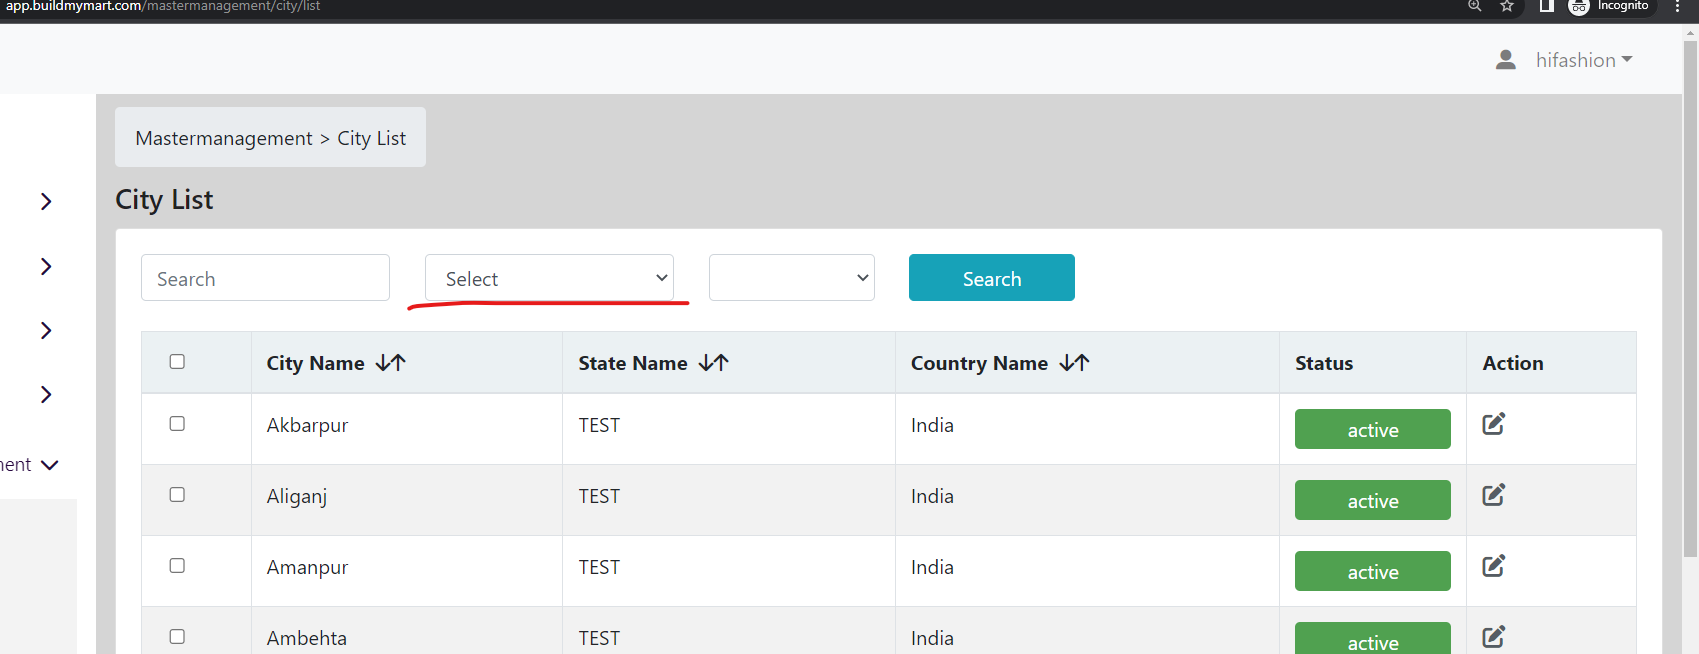Check the Amanpur row checkbox
Viewport: 1699px width, 654px height.
(x=177, y=565)
